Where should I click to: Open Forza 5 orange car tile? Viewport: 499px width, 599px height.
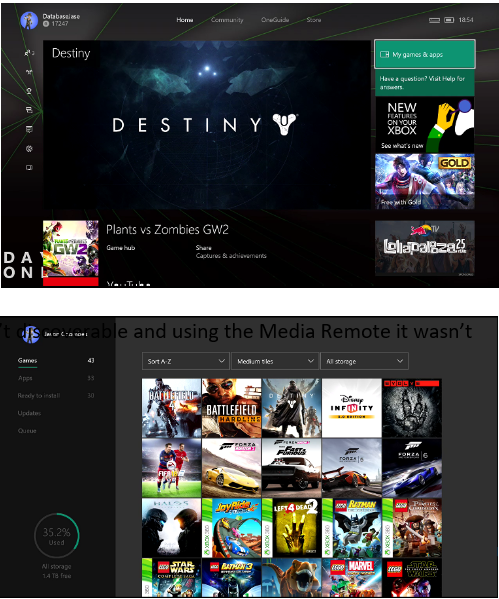click(352, 468)
